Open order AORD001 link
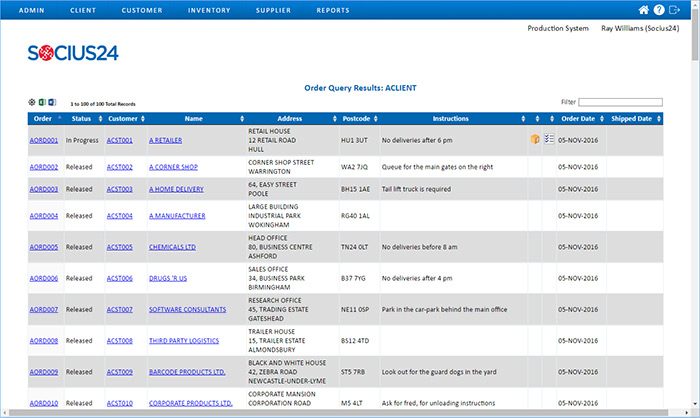Viewport: 700px width, 418px height. (44, 140)
